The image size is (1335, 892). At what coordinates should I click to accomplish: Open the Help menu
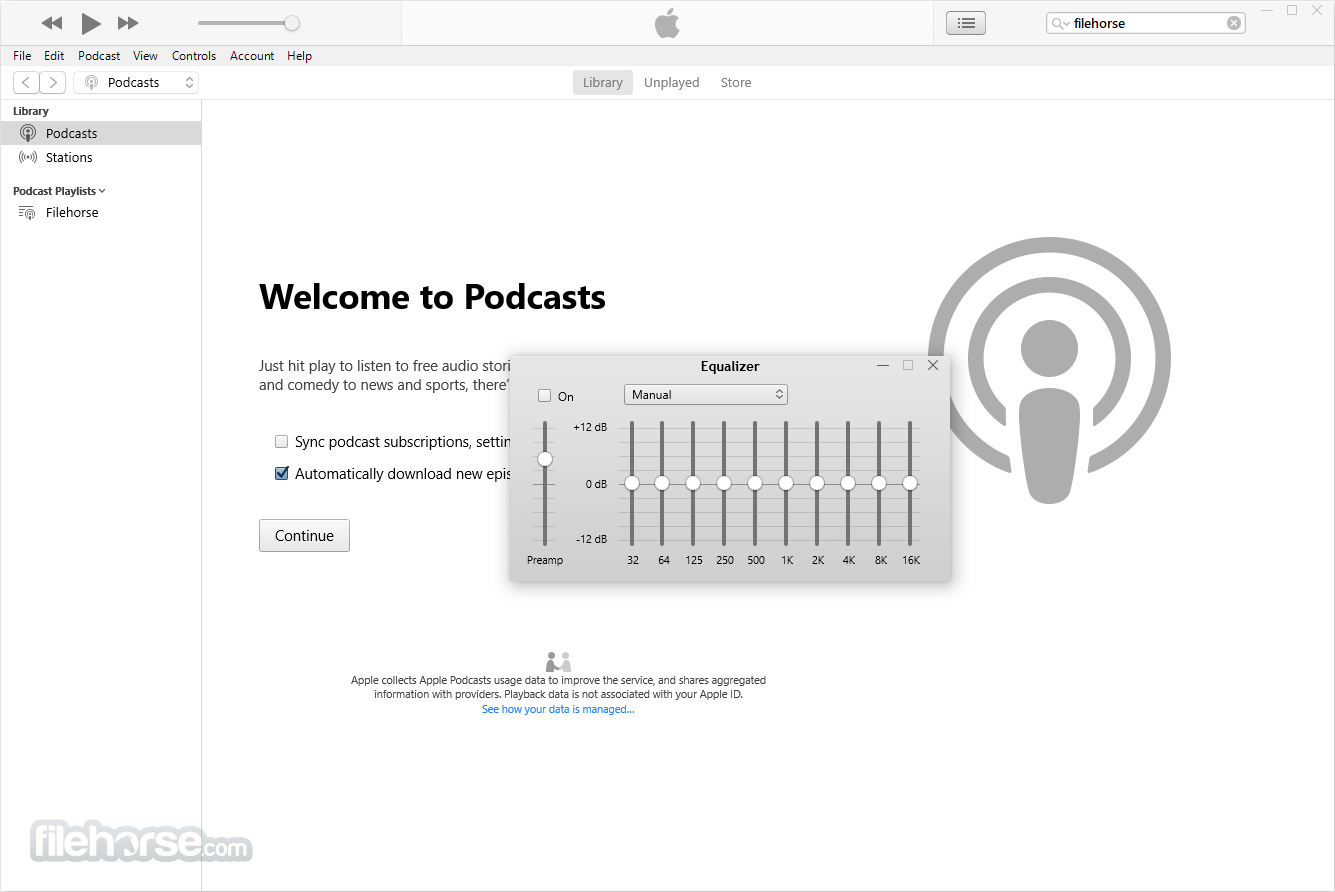pos(299,56)
